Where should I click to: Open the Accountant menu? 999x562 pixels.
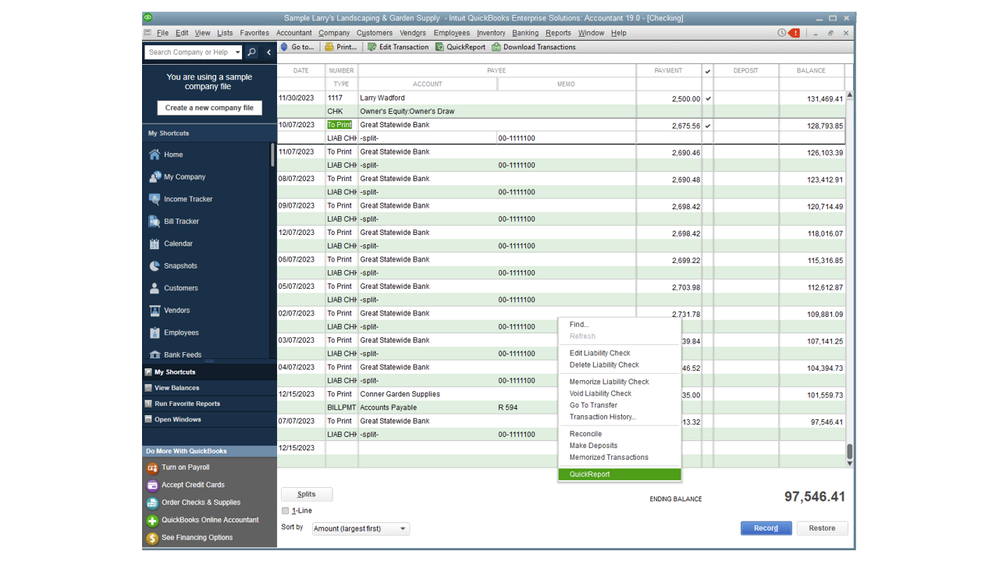click(x=294, y=33)
